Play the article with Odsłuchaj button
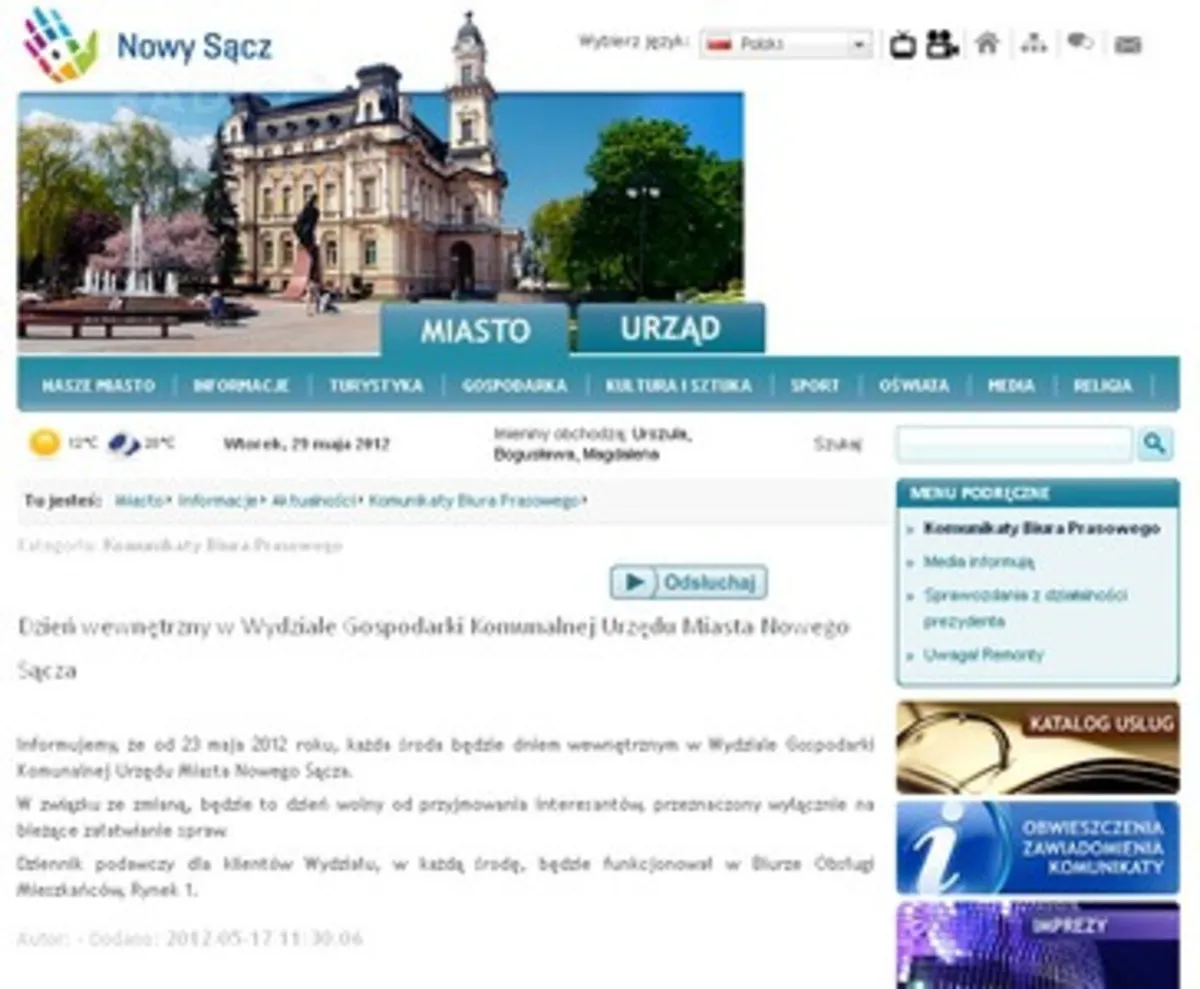The width and height of the screenshot is (1200, 989). pos(689,582)
